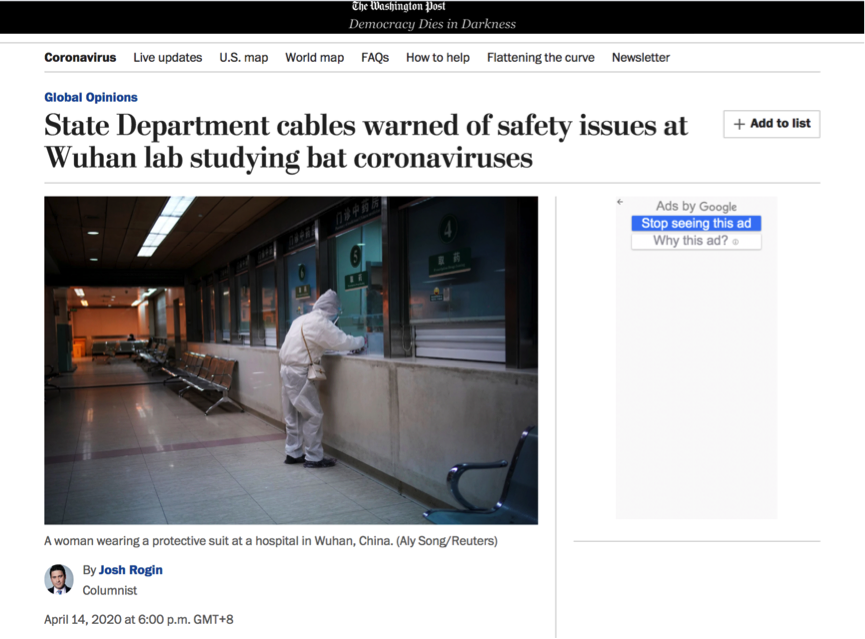The height and width of the screenshot is (639, 865).
Task: Open the Flattening the curve page
Action: tap(540, 58)
